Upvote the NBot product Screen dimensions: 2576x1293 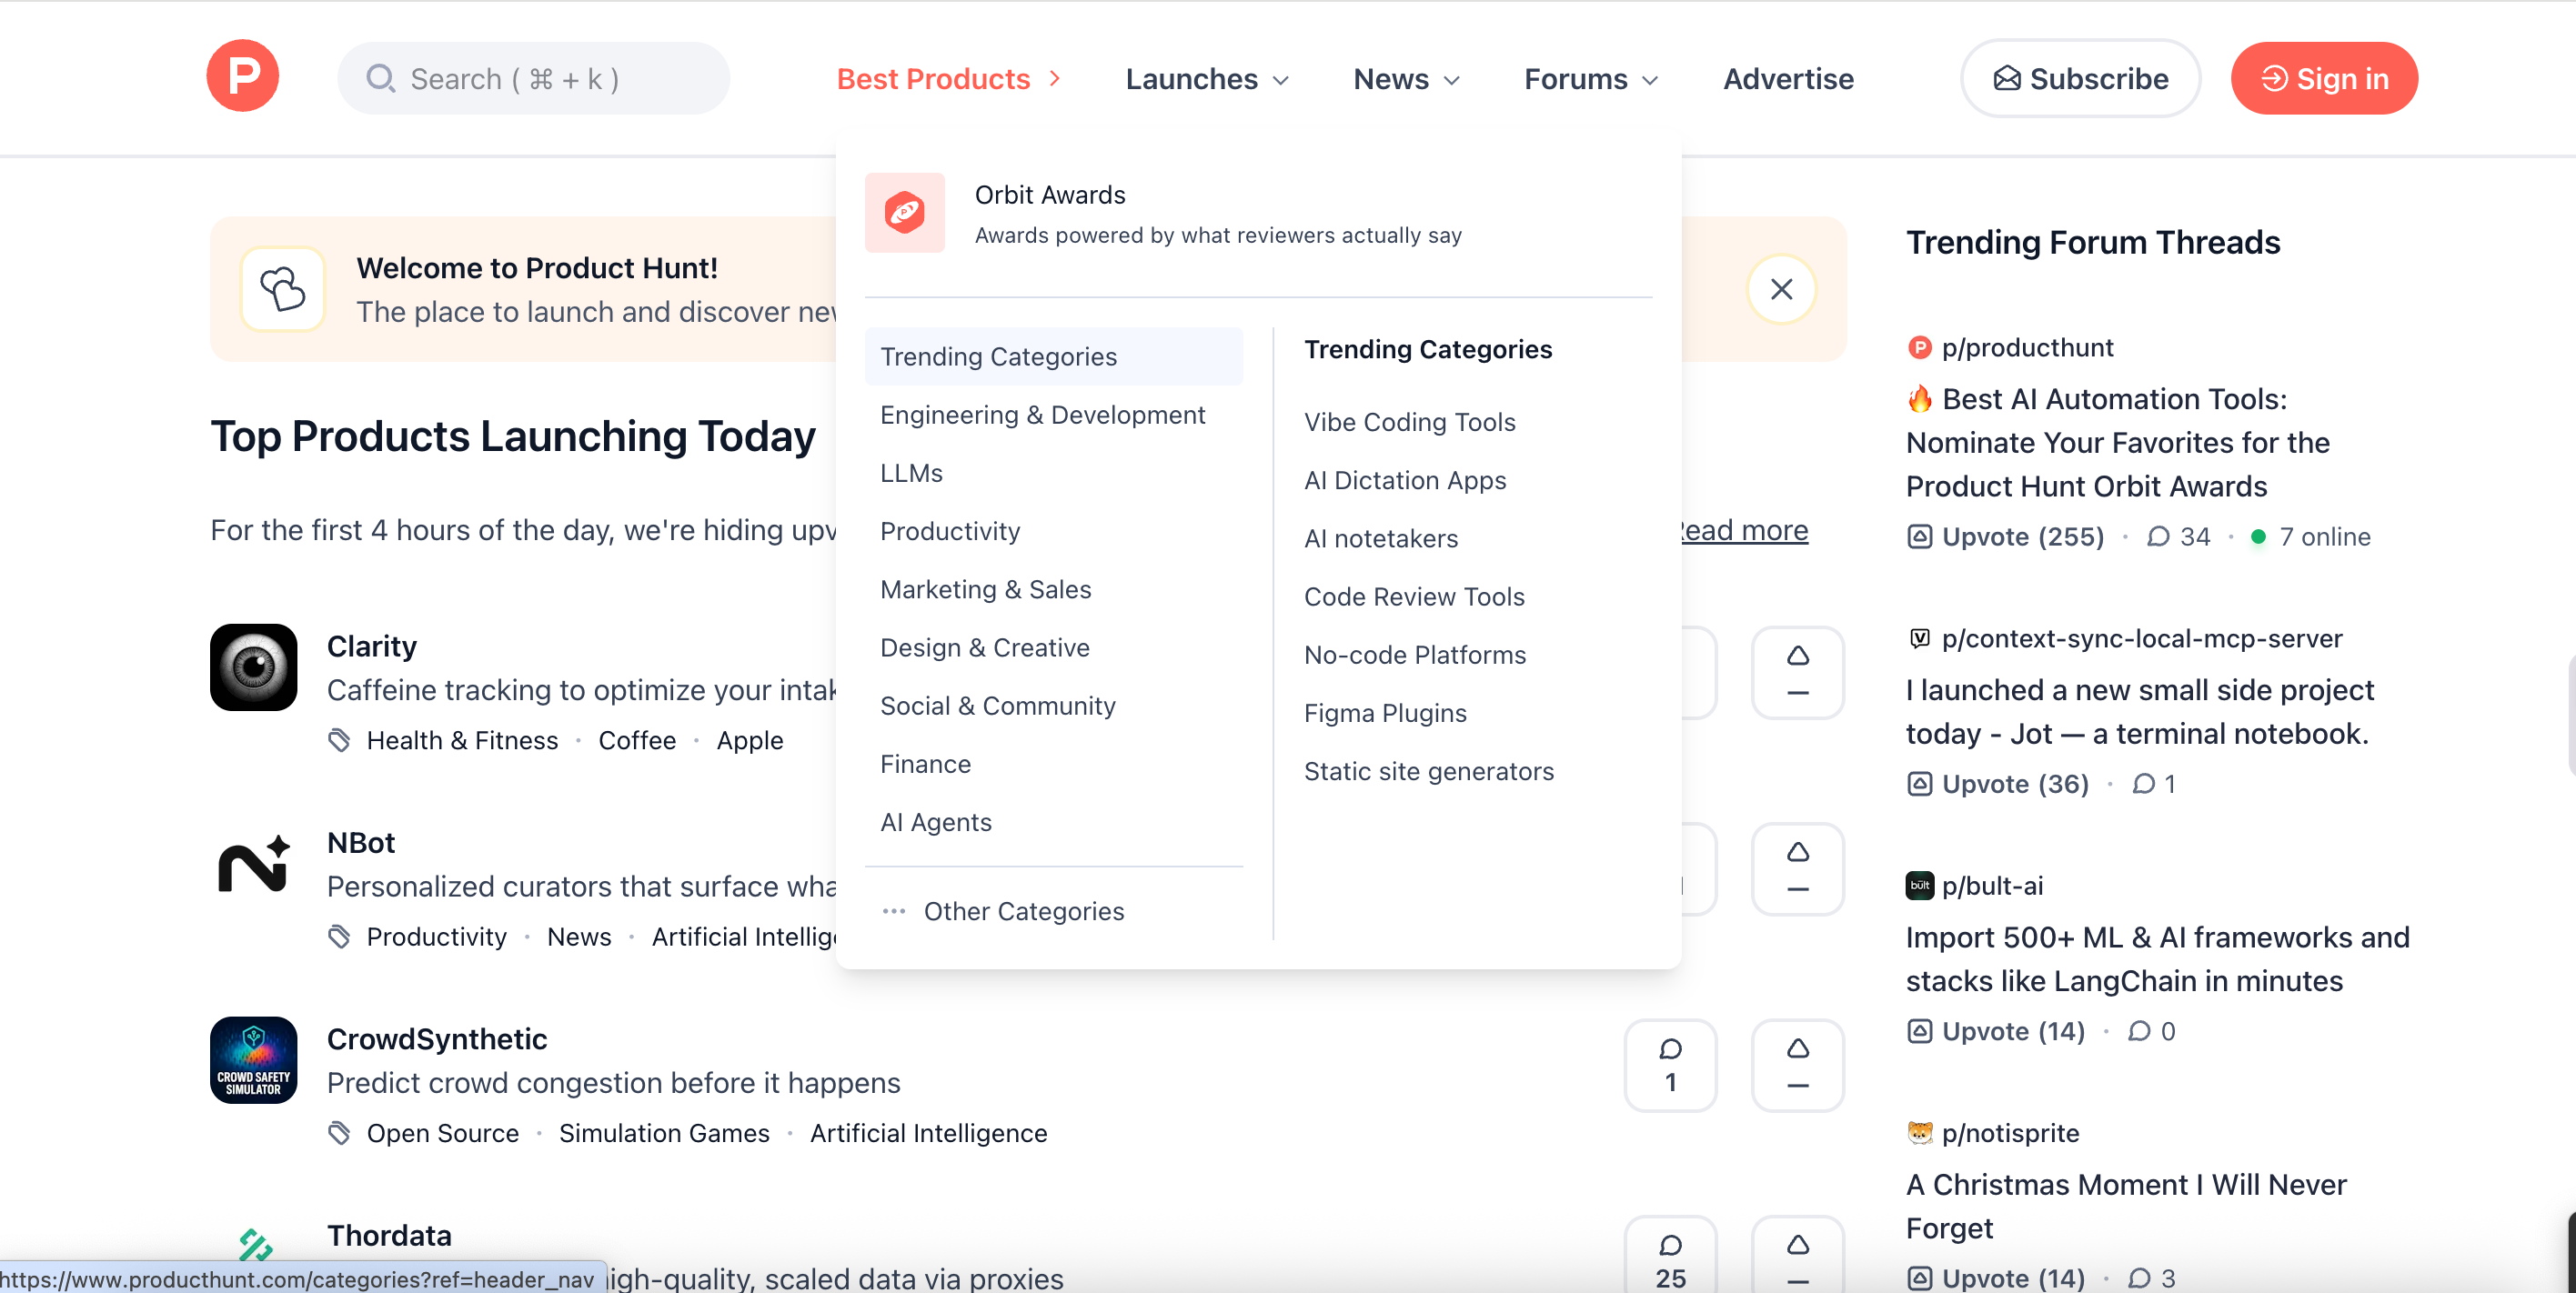pos(1797,869)
